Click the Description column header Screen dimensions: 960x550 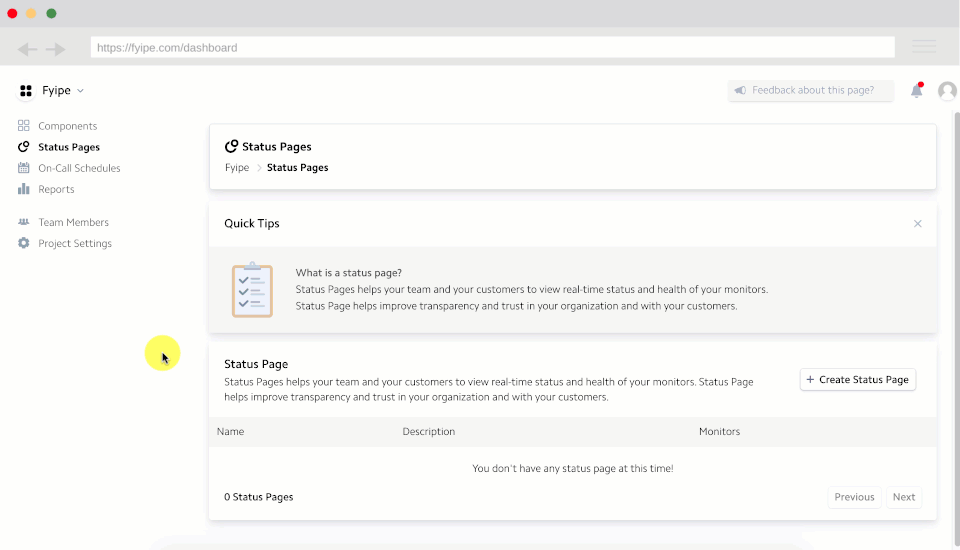pyautogui.click(x=429, y=432)
